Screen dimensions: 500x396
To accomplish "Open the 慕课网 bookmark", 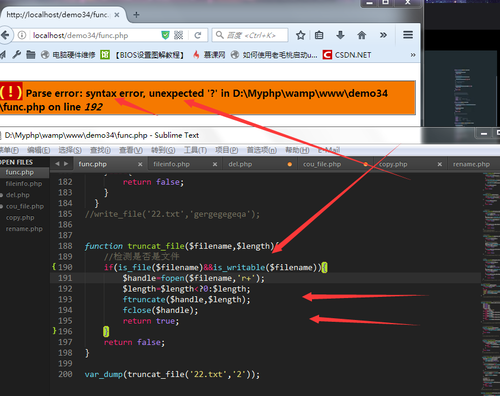I will [209, 55].
